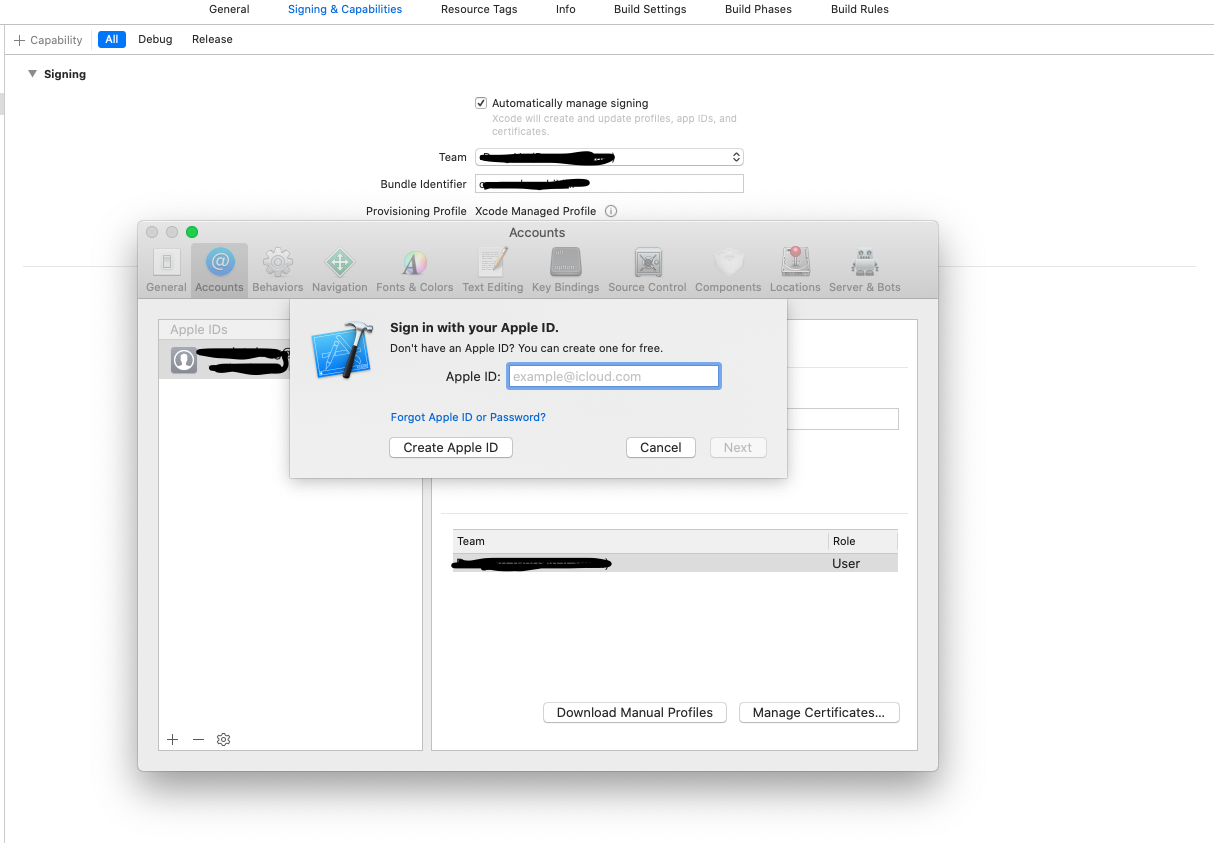Open the Team dropdown in Signing
This screenshot has width=1214, height=843.
tap(609, 157)
